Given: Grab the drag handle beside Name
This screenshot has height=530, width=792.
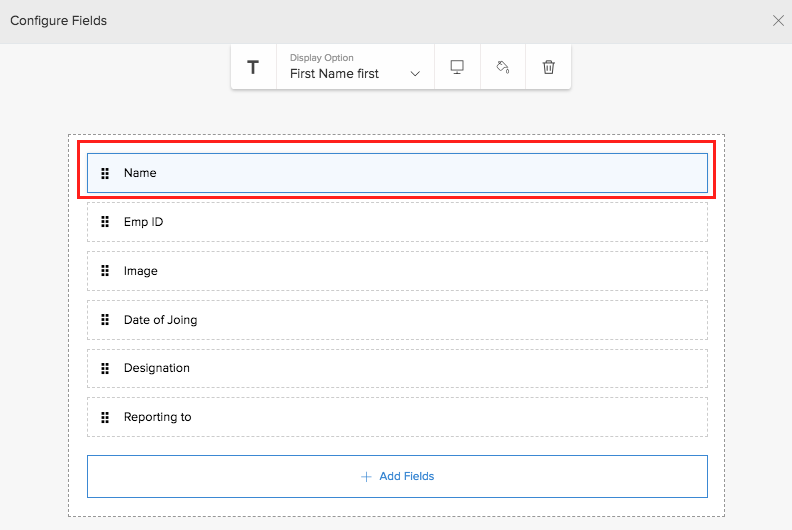Looking at the screenshot, I should (x=105, y=173).
